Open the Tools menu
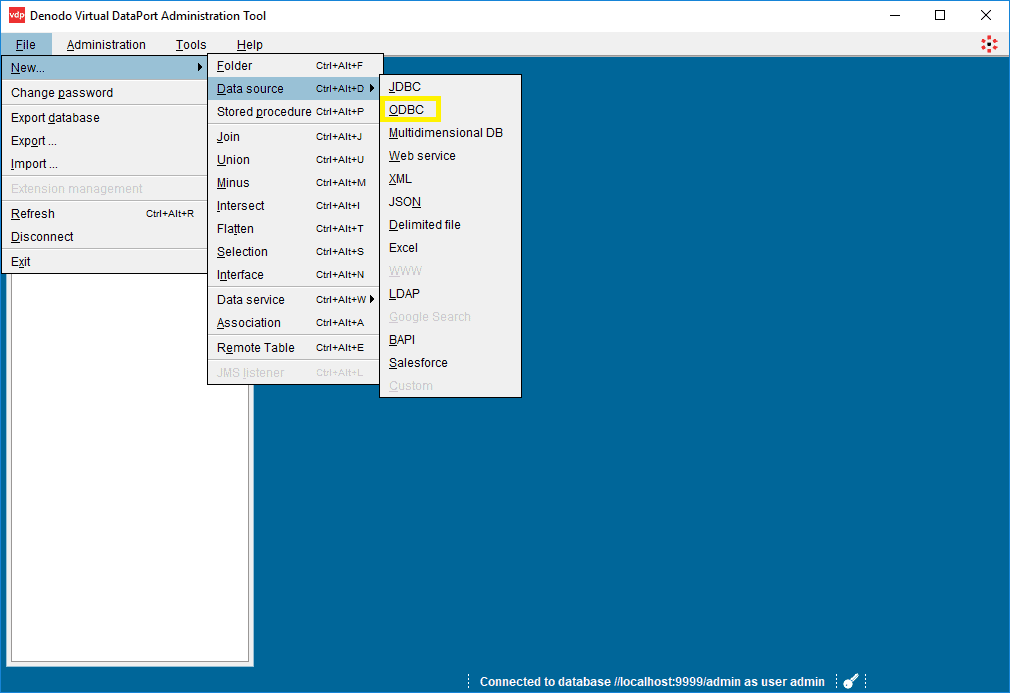Screen dimensions: 1010x693 coord(191,44)
